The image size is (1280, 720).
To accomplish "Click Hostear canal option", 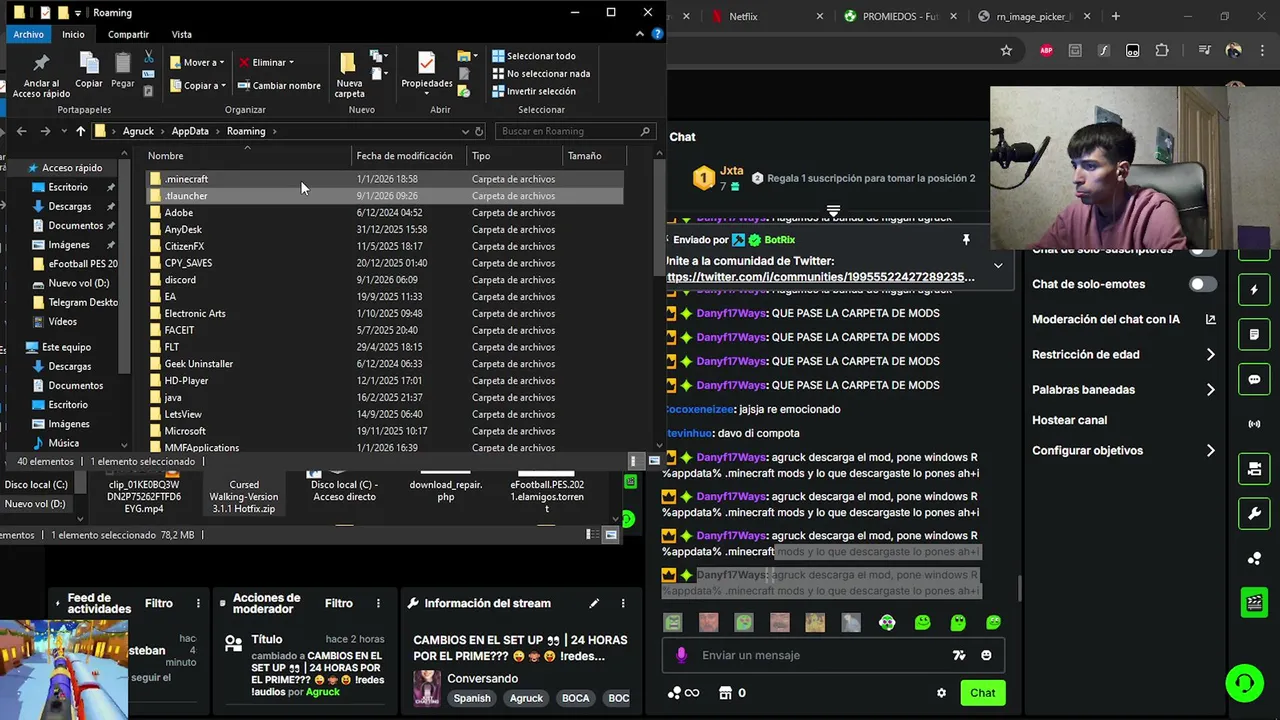I will coord(1069,420).
